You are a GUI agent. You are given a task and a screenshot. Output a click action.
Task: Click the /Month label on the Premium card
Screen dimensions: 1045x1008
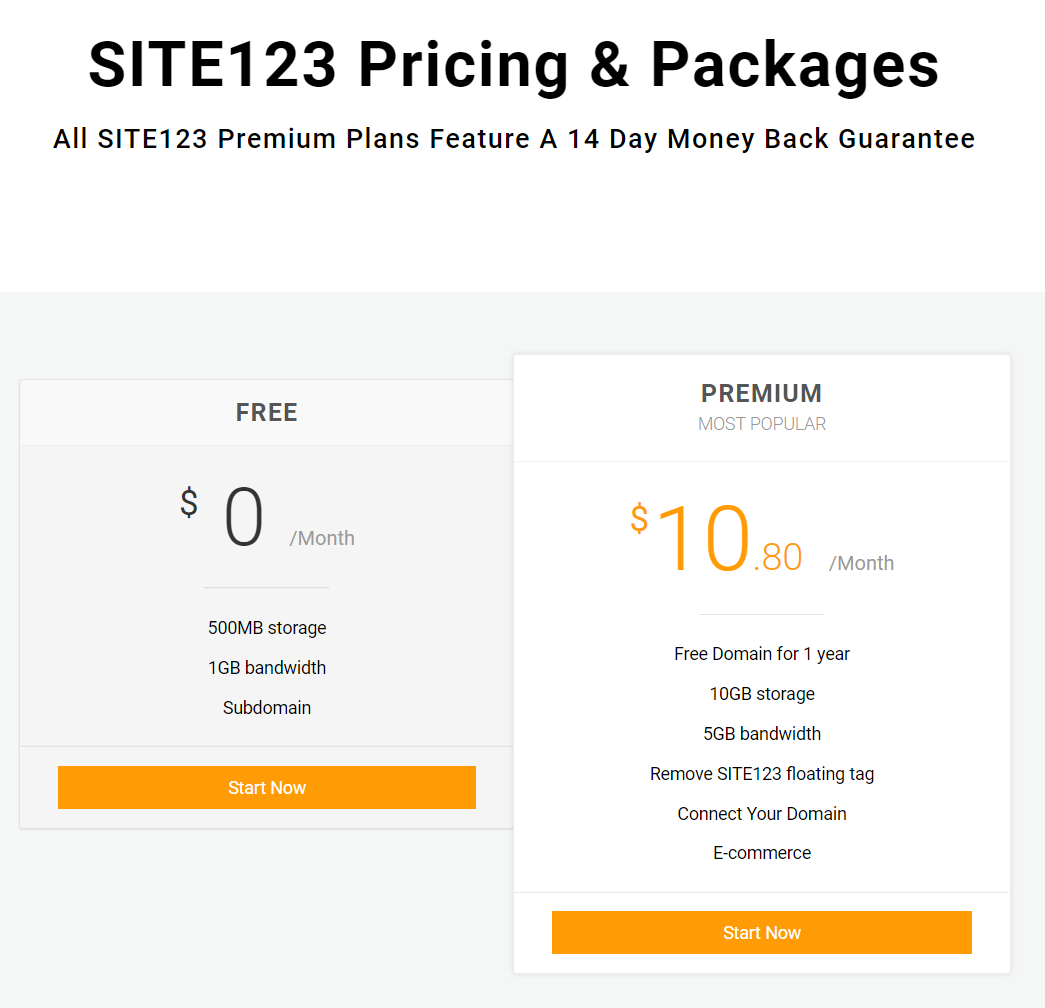click(861, 563)
